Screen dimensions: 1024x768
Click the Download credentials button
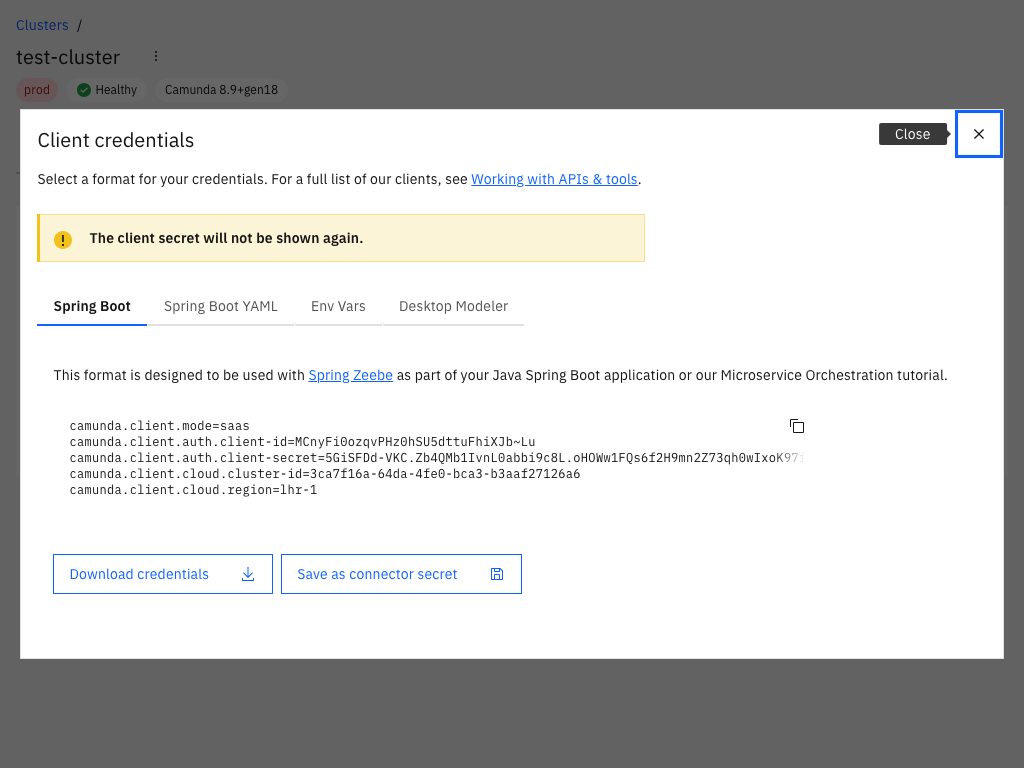coord(163,574)
